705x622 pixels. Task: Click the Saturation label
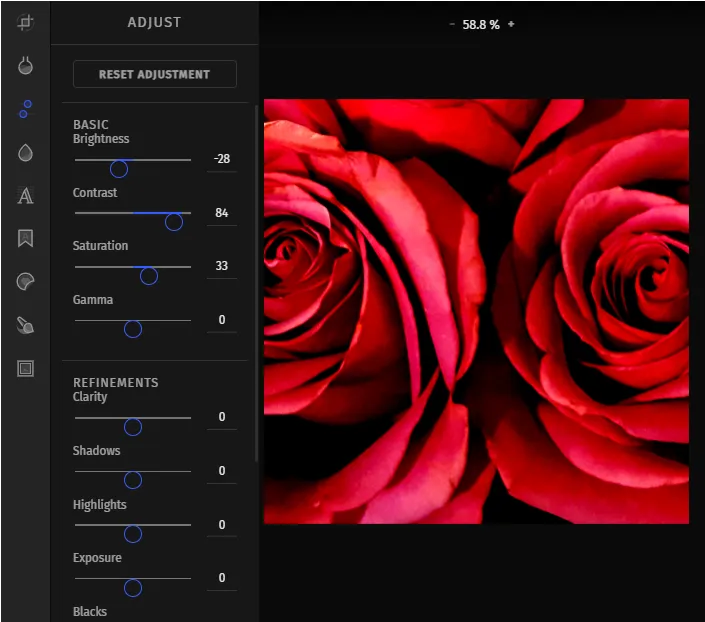100,246
